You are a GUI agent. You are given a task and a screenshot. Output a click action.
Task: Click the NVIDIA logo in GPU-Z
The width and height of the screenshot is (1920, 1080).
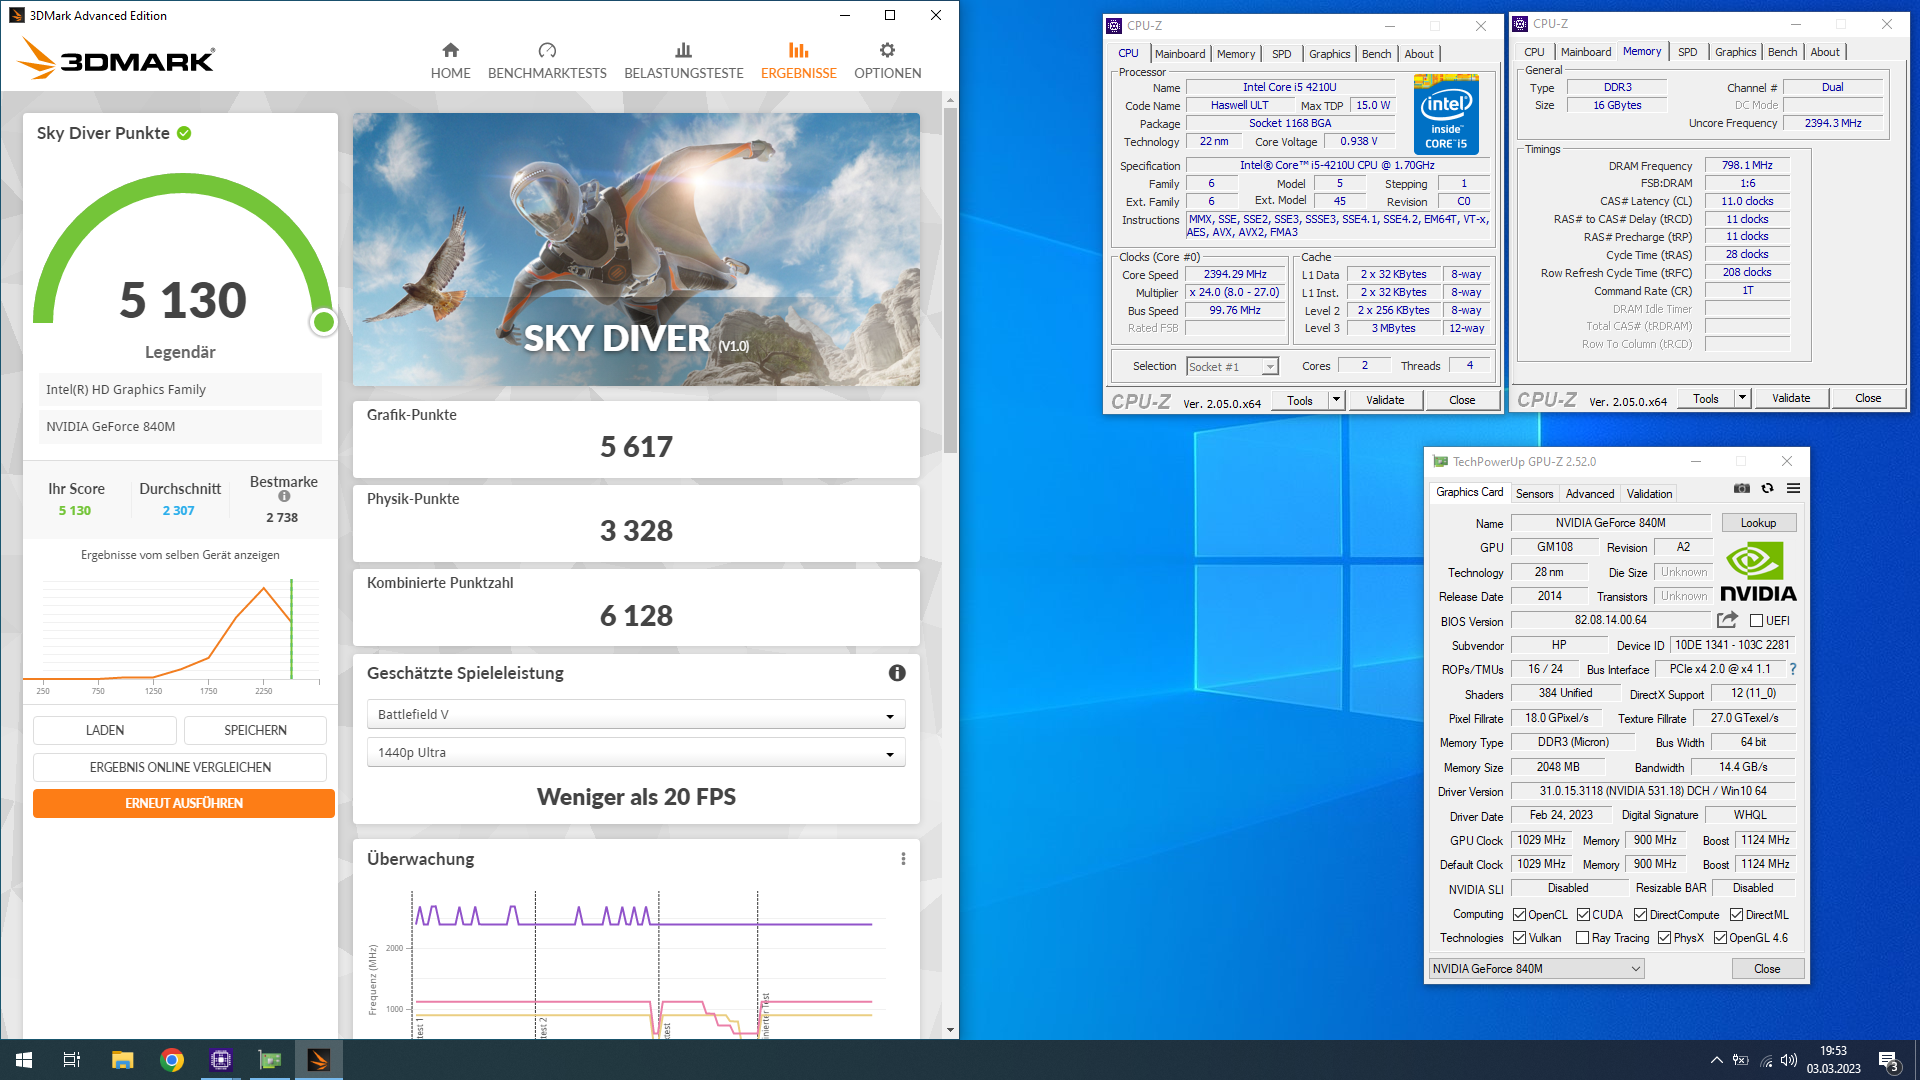pos(1758,571)
